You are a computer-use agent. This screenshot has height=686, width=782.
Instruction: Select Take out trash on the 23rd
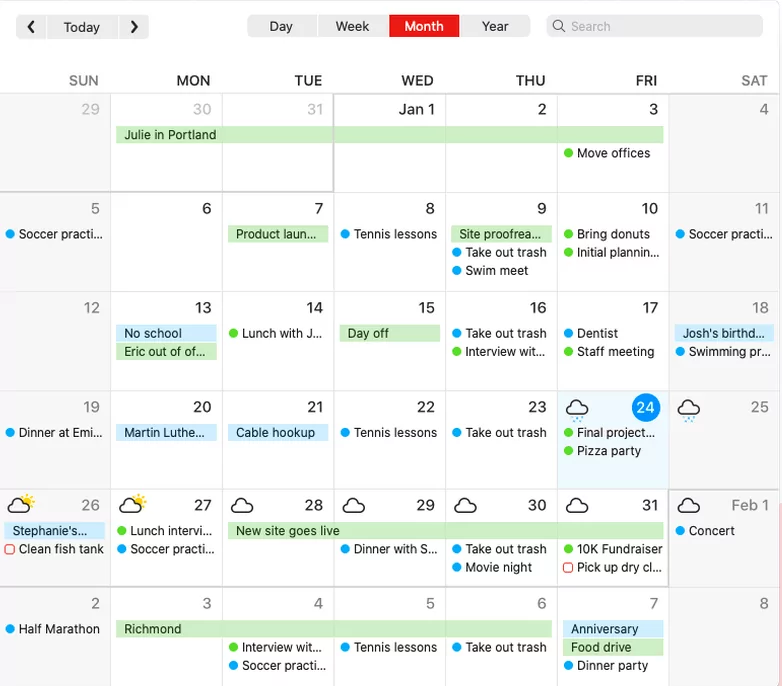pos(499,432)
